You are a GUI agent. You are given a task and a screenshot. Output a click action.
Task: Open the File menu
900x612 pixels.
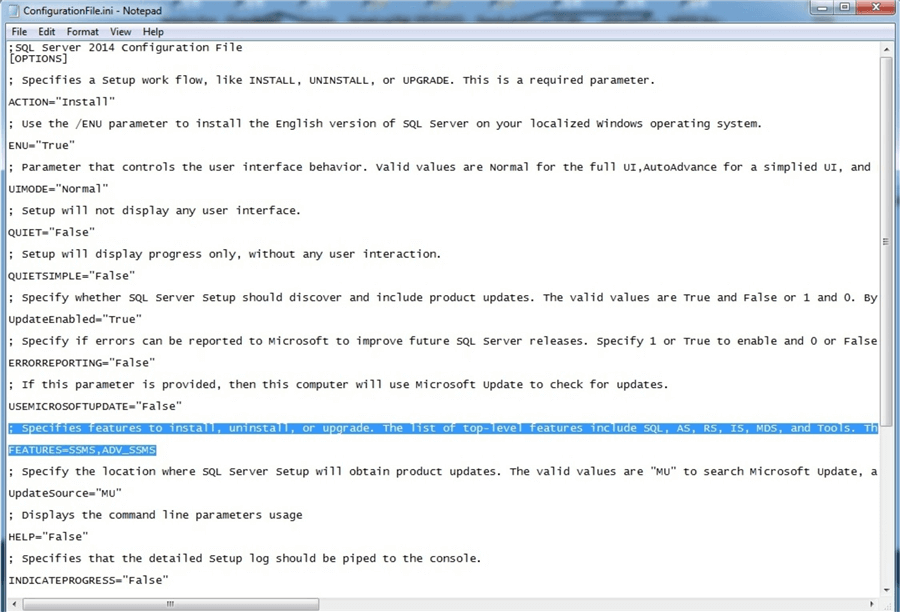tap(19, 32)
